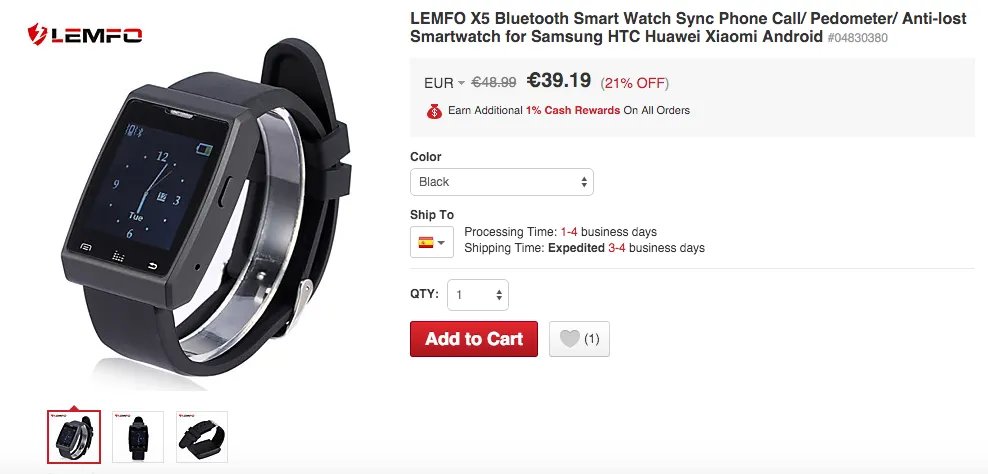Click the heart wishlist icon
This screenshot has height=474, width=988.
coord(569,339)
